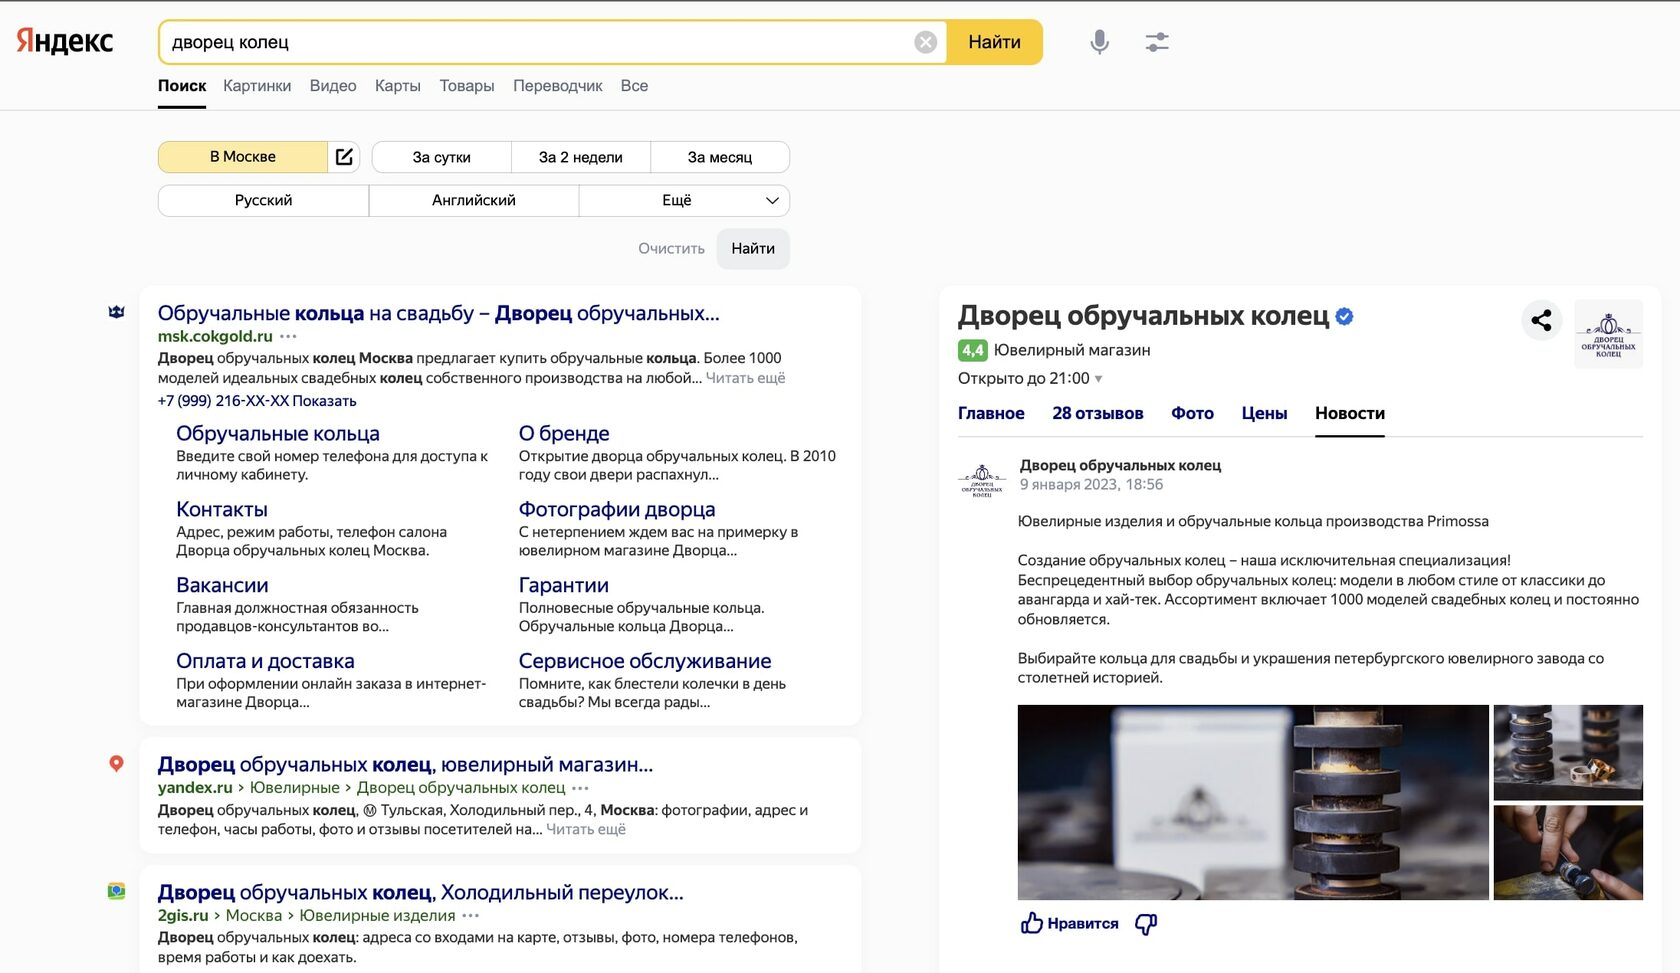The image size is (1680, 973).
Task: Select the За 2 недели time filter
Action: coord(581,157)
